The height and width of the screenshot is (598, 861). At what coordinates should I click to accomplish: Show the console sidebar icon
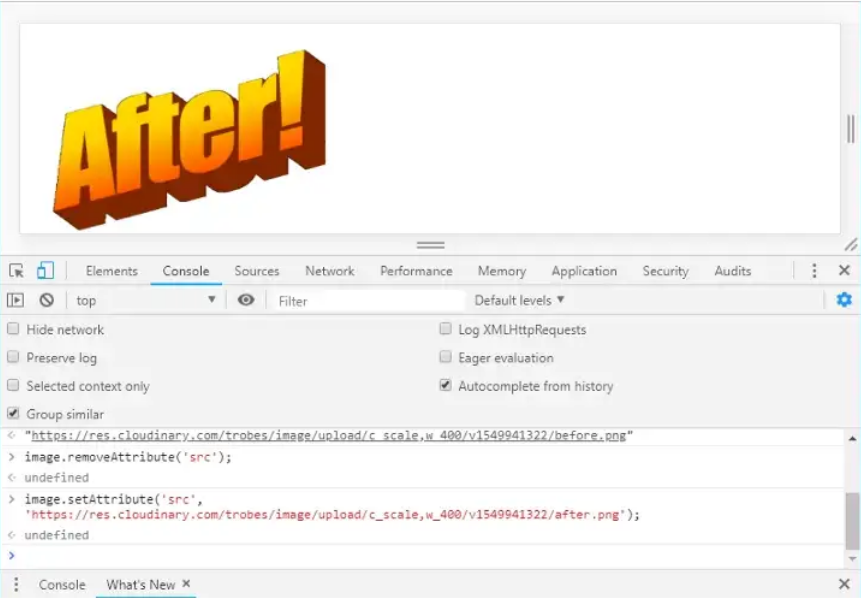pyautogui.click(x=16, y=300)
